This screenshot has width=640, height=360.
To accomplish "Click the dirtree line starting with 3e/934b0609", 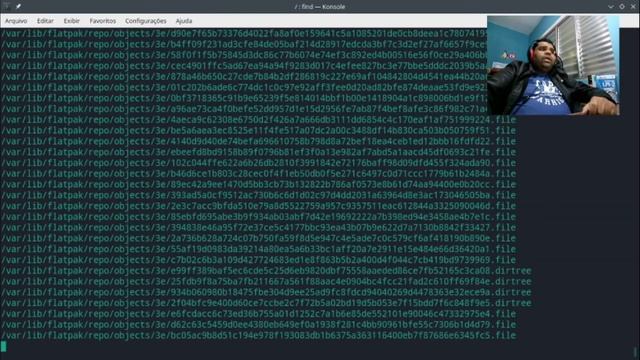I will tap(266, 292).
